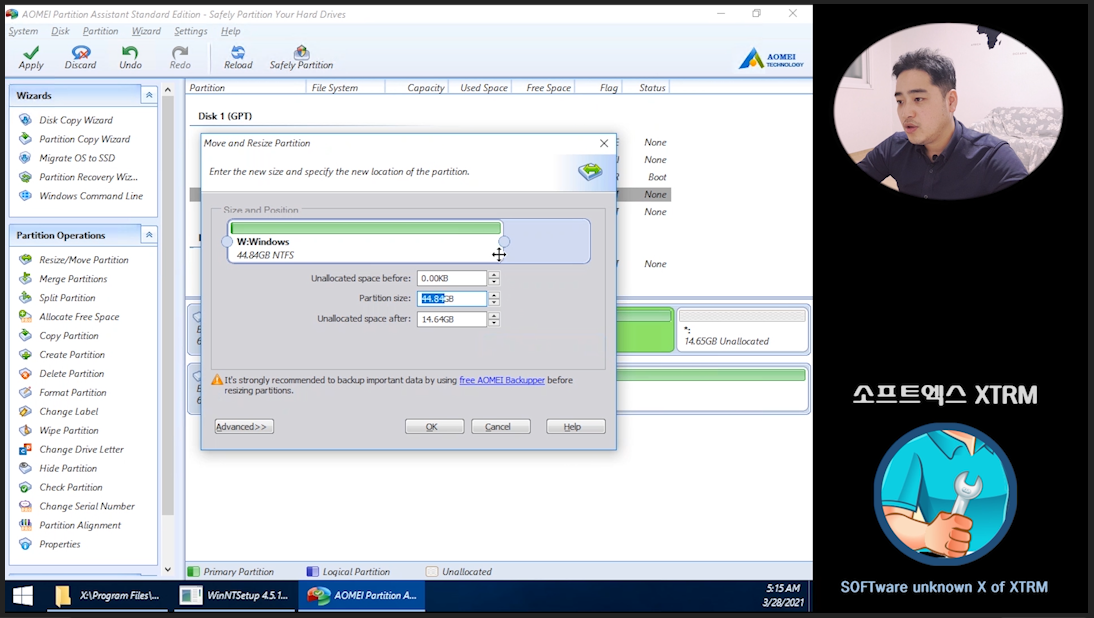Click the Help button in dialog

576,426
